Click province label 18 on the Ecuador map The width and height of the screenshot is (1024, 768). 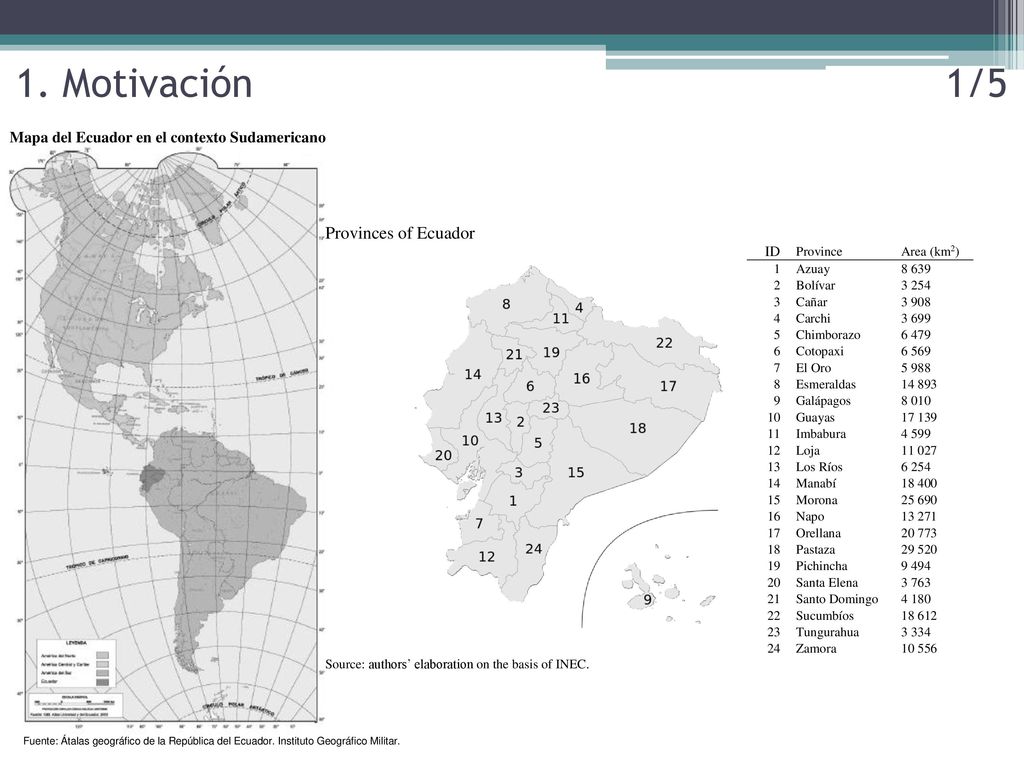[x=637, y=428]
